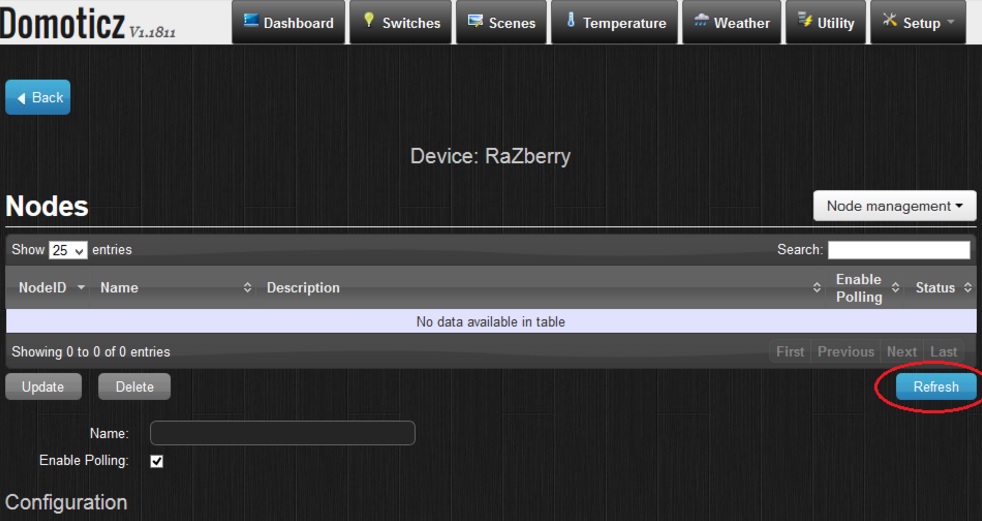Click the Back button

[x=38, y=97]
